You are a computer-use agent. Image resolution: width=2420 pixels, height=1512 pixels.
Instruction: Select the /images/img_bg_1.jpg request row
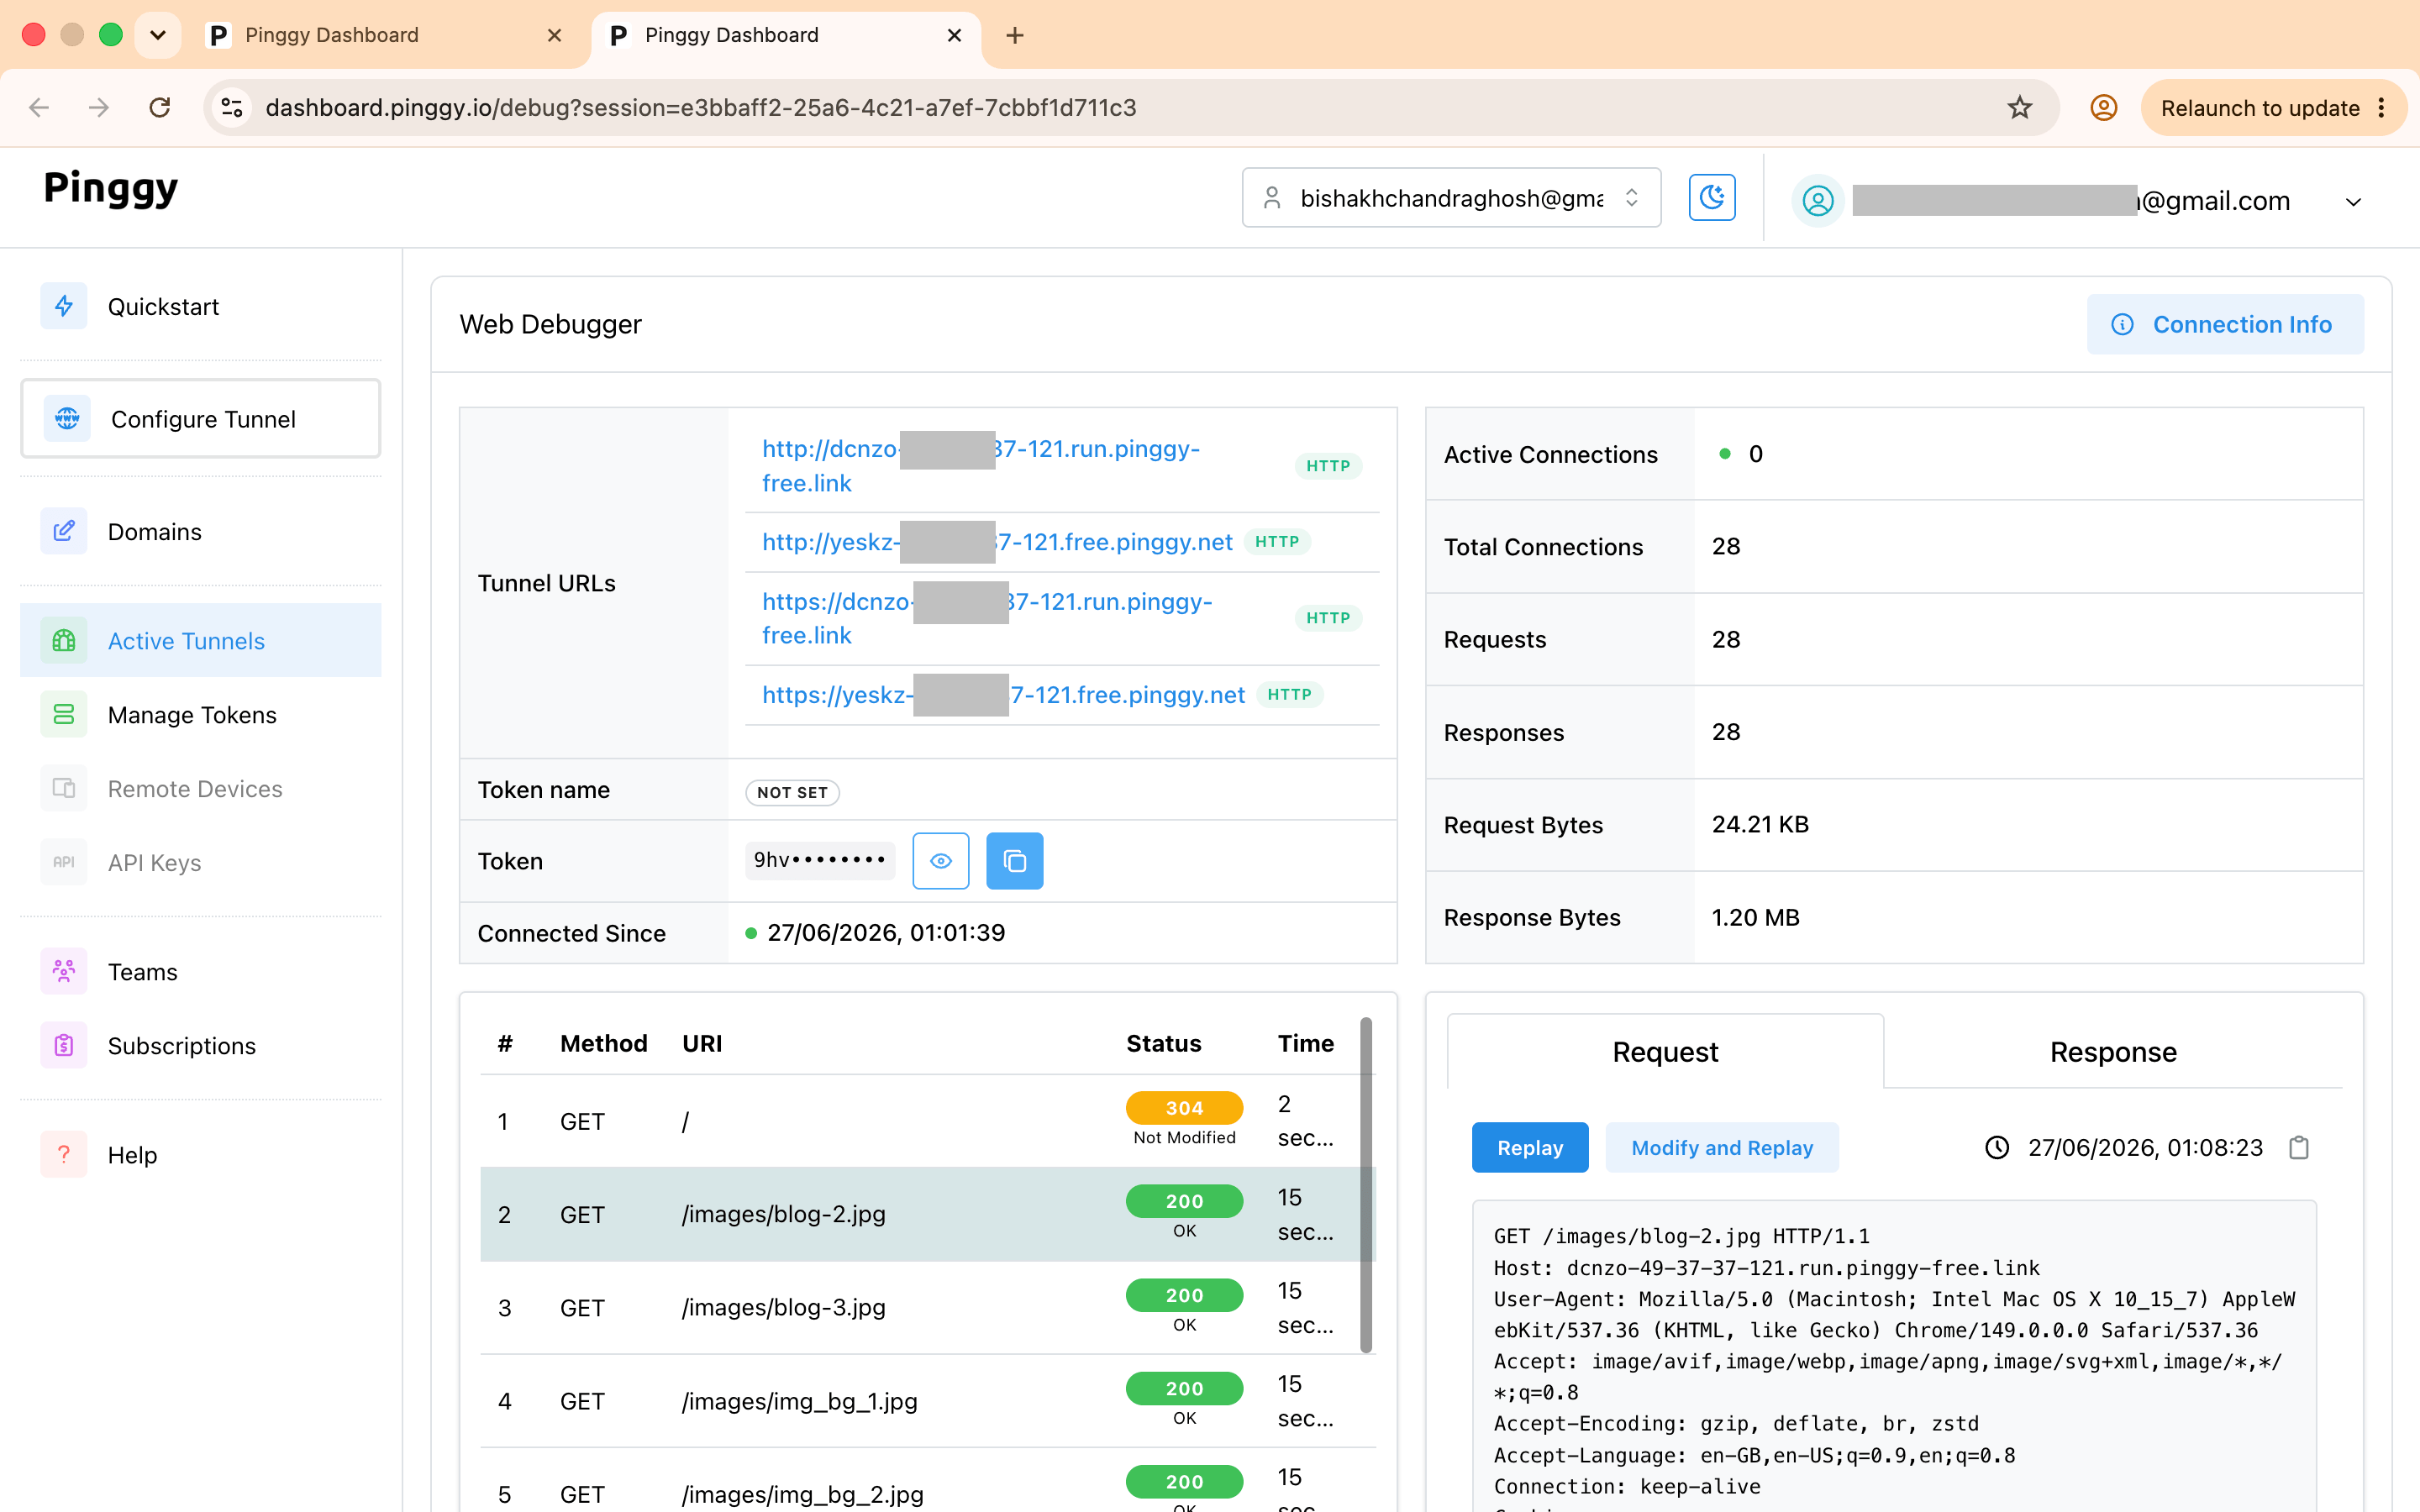point(927,1400)
